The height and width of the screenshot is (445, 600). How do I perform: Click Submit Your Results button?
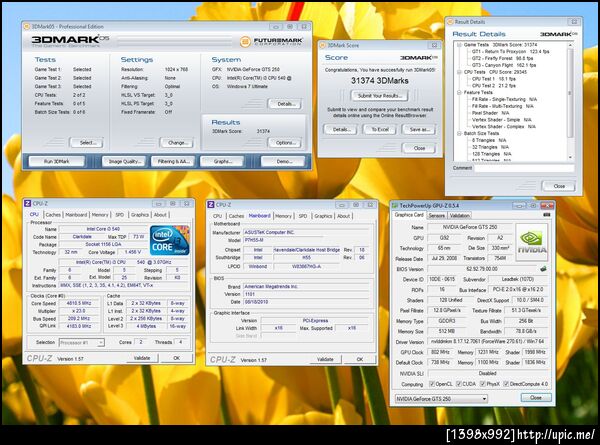point(380,96)
